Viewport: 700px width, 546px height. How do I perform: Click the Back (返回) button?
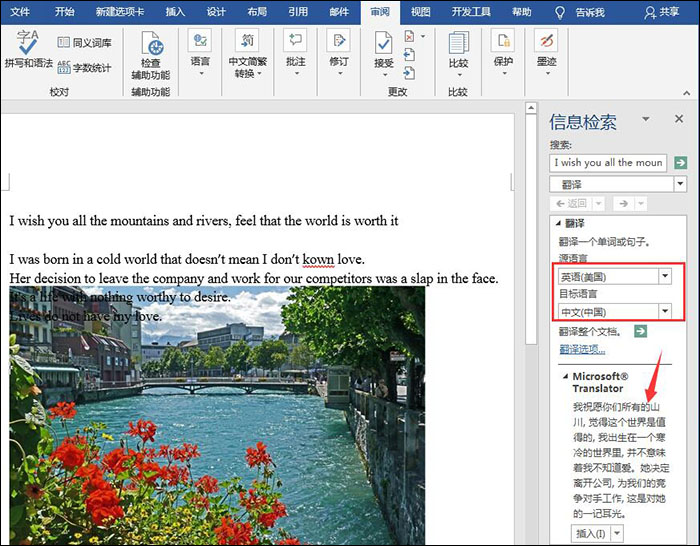pyautogui.click(x=571, y=204)
